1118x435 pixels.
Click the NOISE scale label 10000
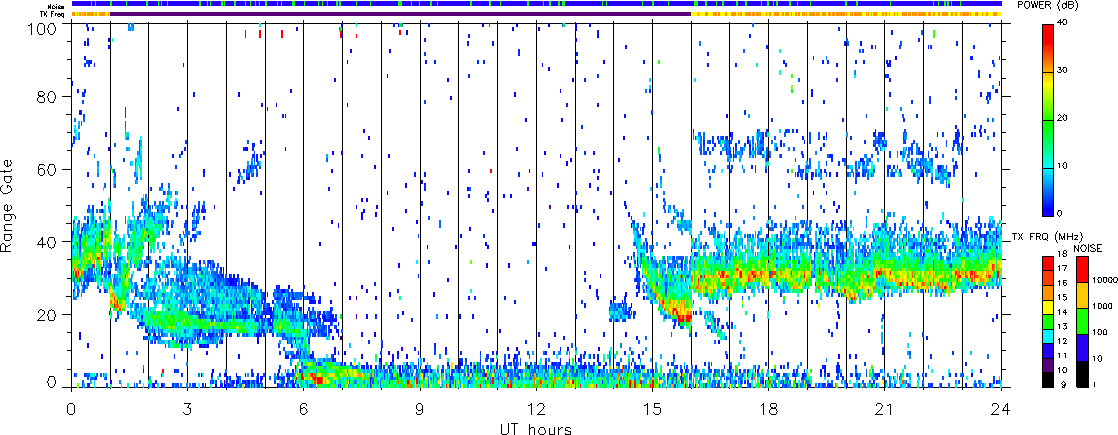tap(1103, 282)
